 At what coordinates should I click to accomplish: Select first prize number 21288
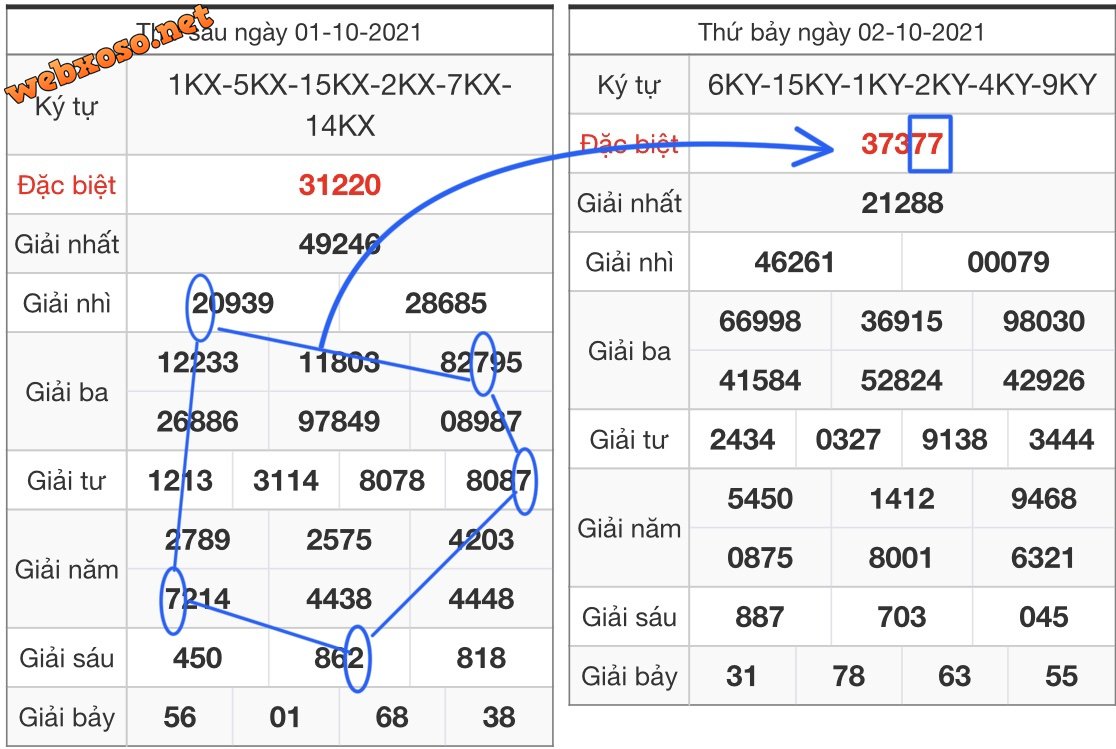(x=901, y=204)
